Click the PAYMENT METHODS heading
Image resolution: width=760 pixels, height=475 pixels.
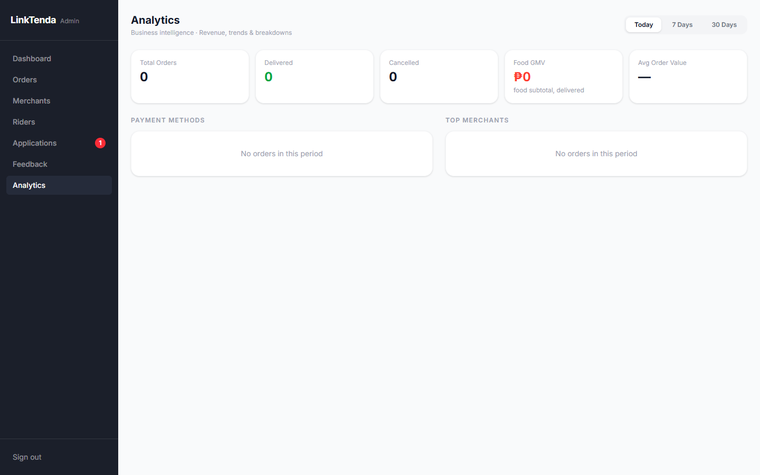tap(168, 120)
